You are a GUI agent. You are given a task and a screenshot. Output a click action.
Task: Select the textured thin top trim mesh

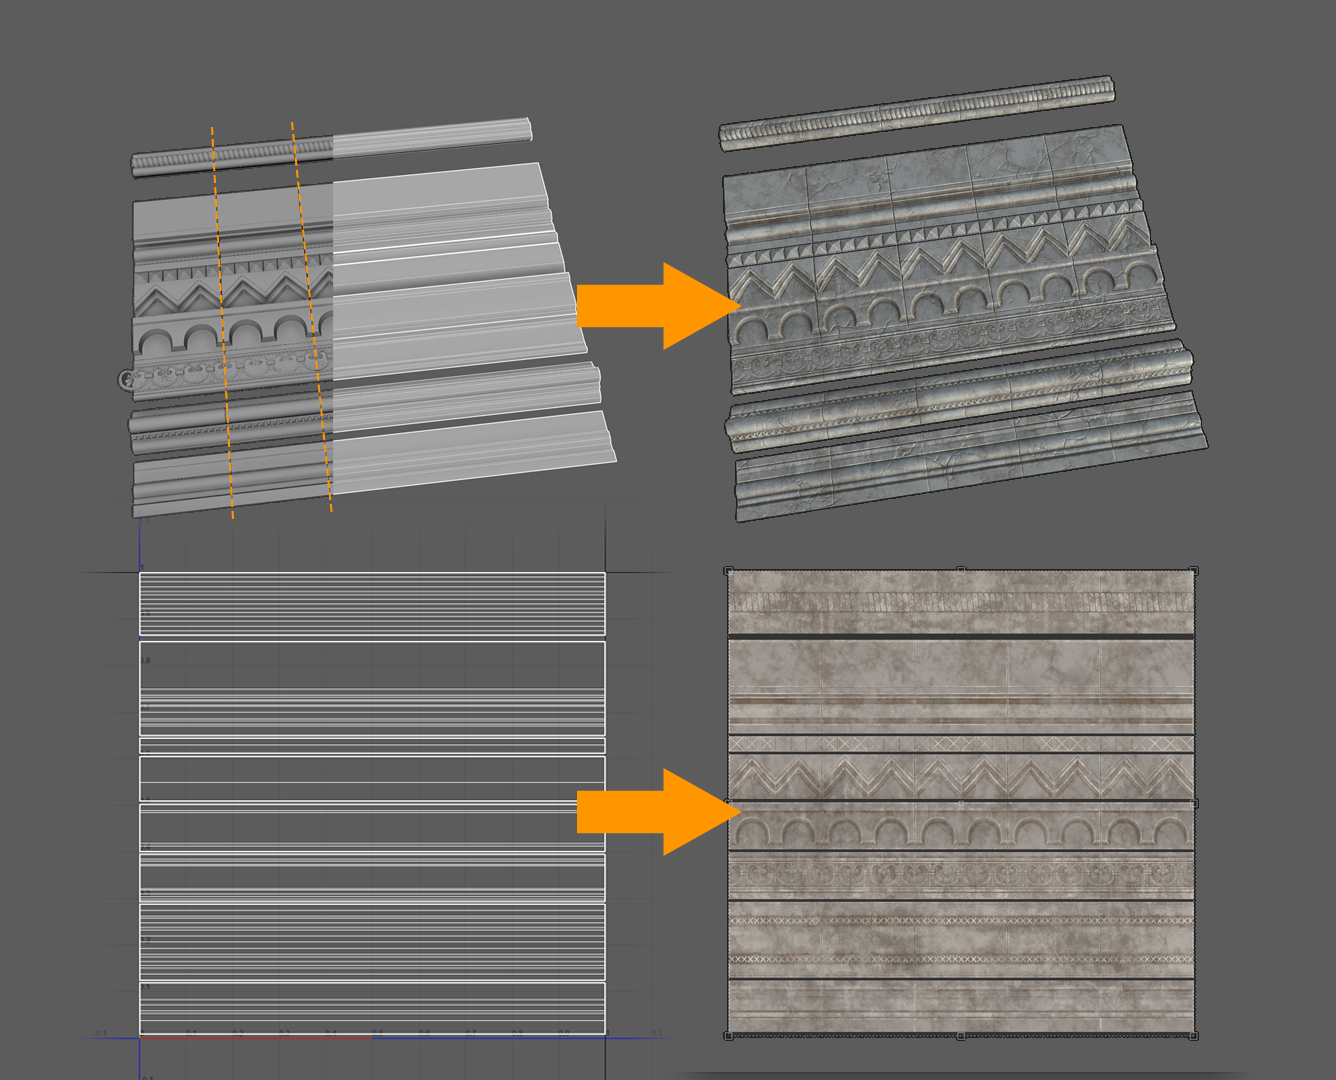[x=916, y=113]
